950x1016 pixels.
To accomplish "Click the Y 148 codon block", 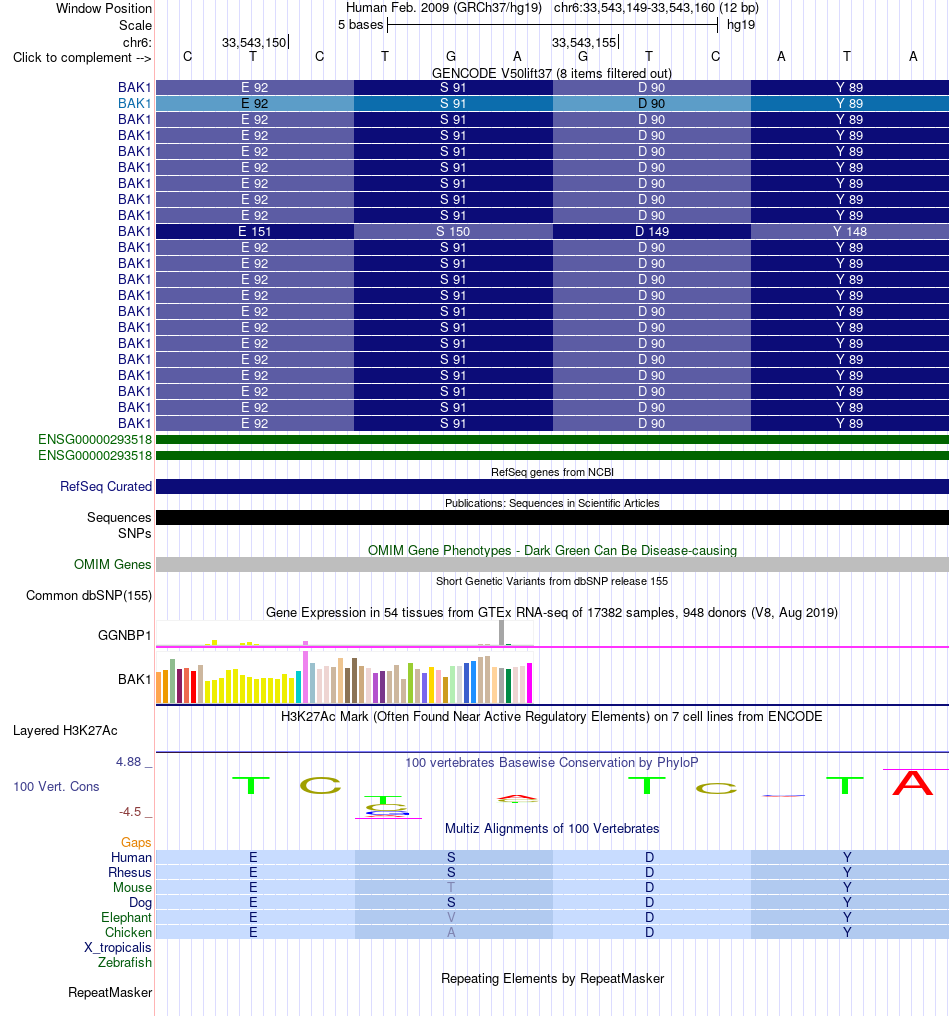I will (850, 231).
